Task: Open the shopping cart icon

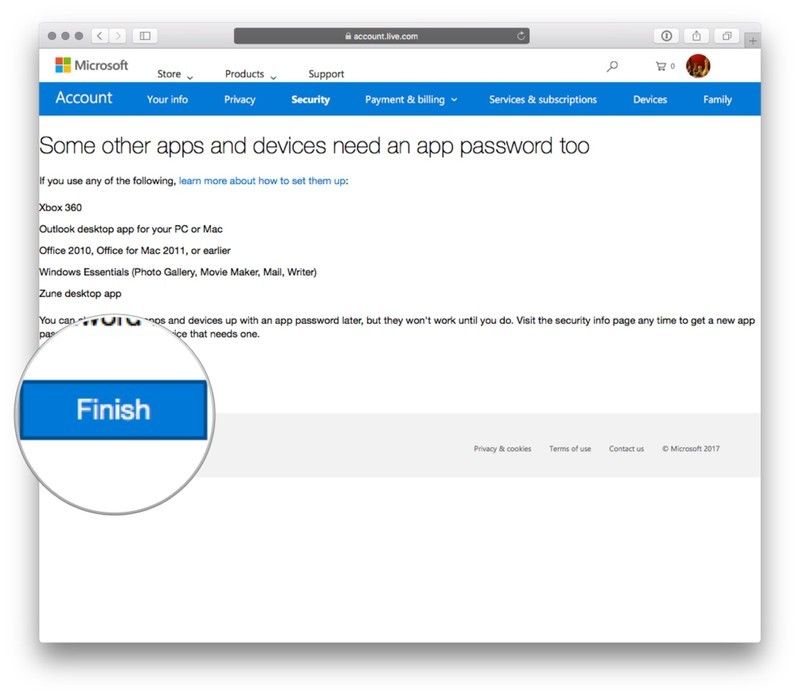Action: click(663, 67)
